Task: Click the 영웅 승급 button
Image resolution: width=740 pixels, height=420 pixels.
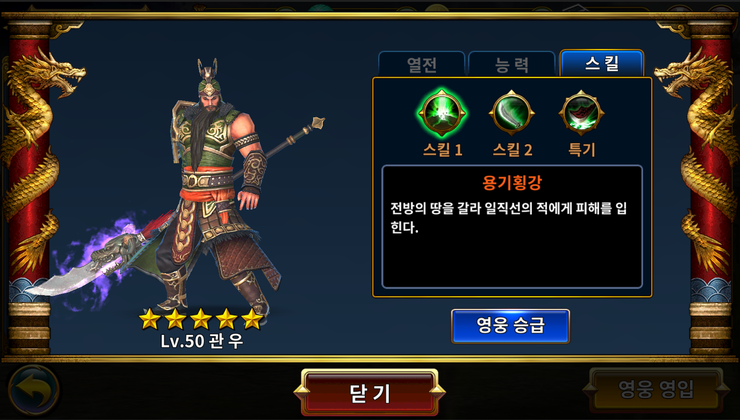Action: (x=510, y=326)
